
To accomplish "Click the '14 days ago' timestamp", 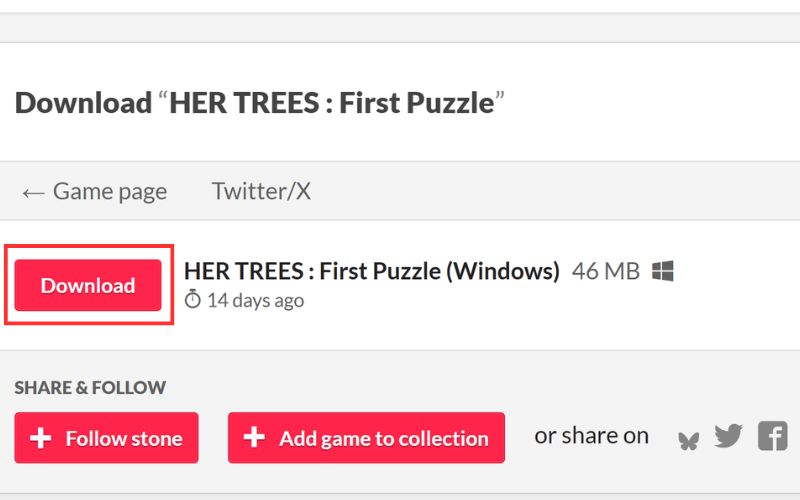I will point(255,300).
